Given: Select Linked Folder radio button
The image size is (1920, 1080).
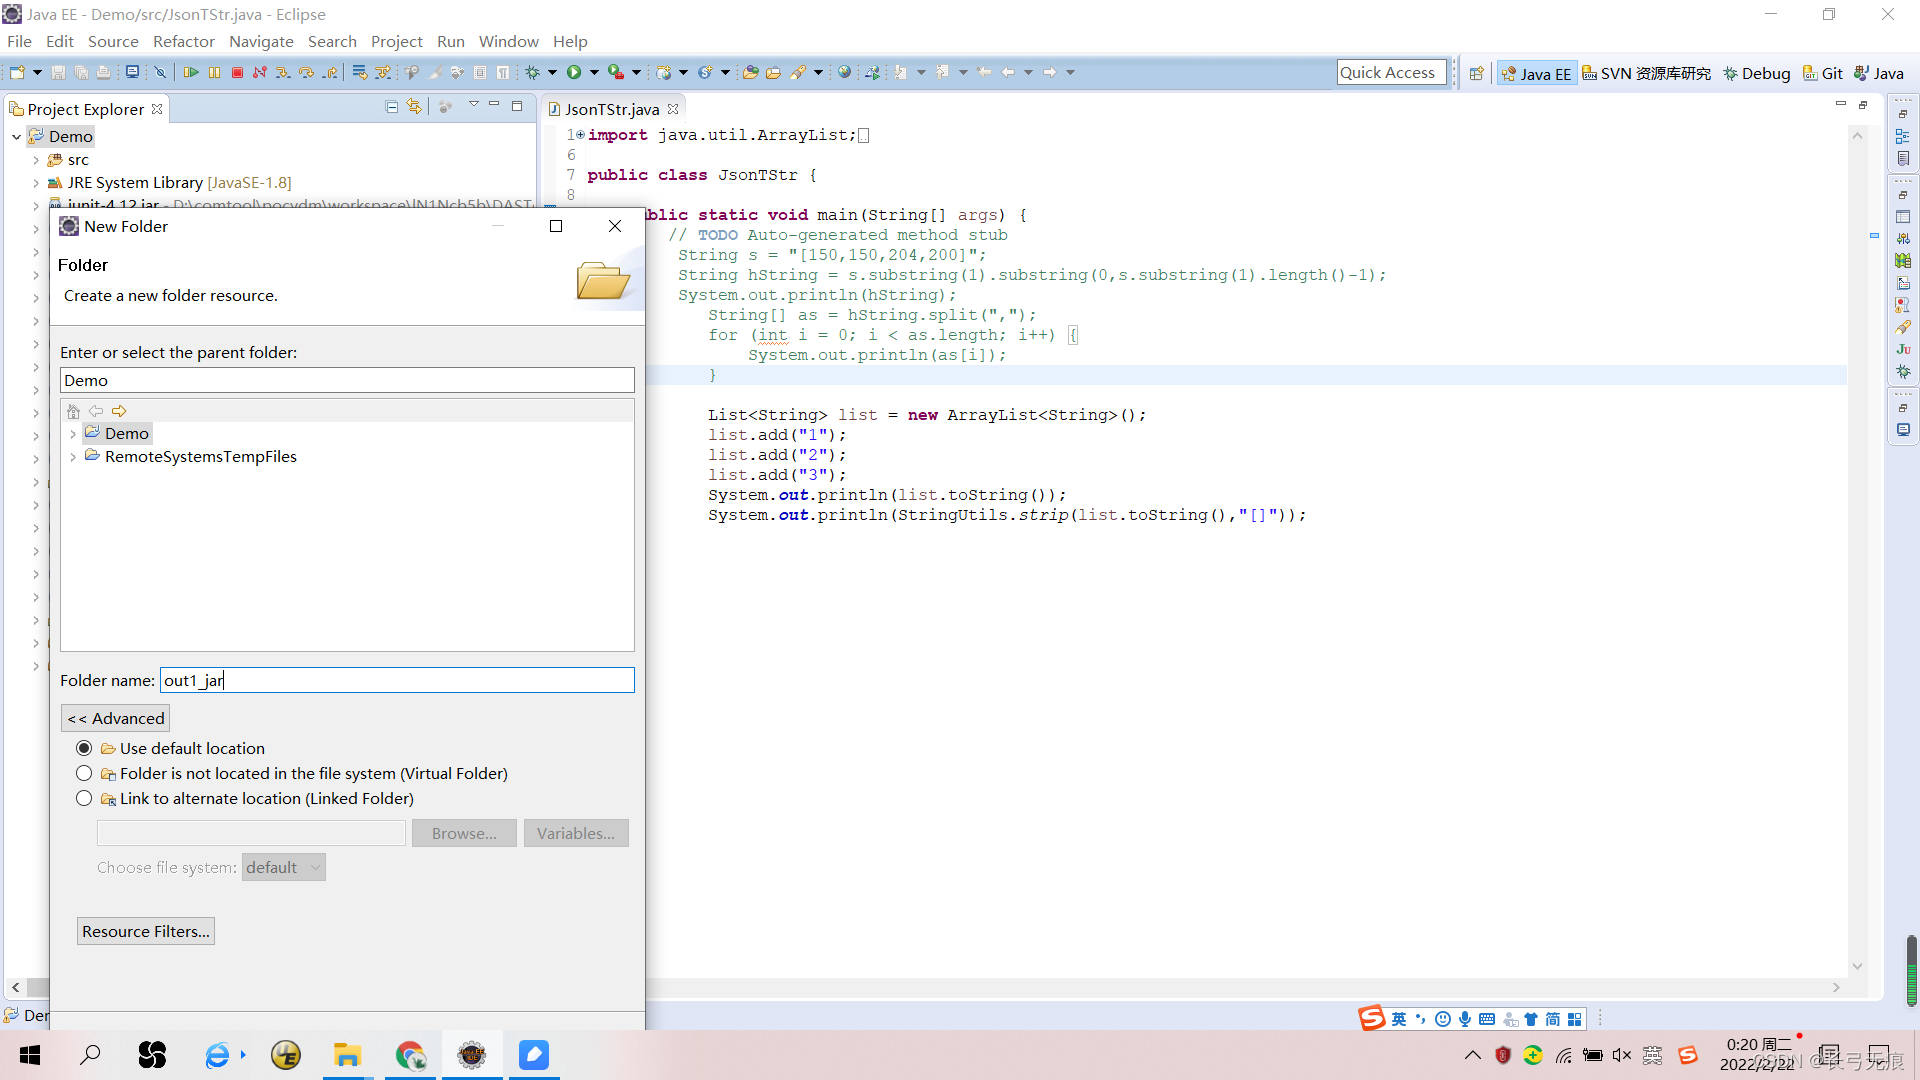Looking at the screenshot, I should [83, 798].
